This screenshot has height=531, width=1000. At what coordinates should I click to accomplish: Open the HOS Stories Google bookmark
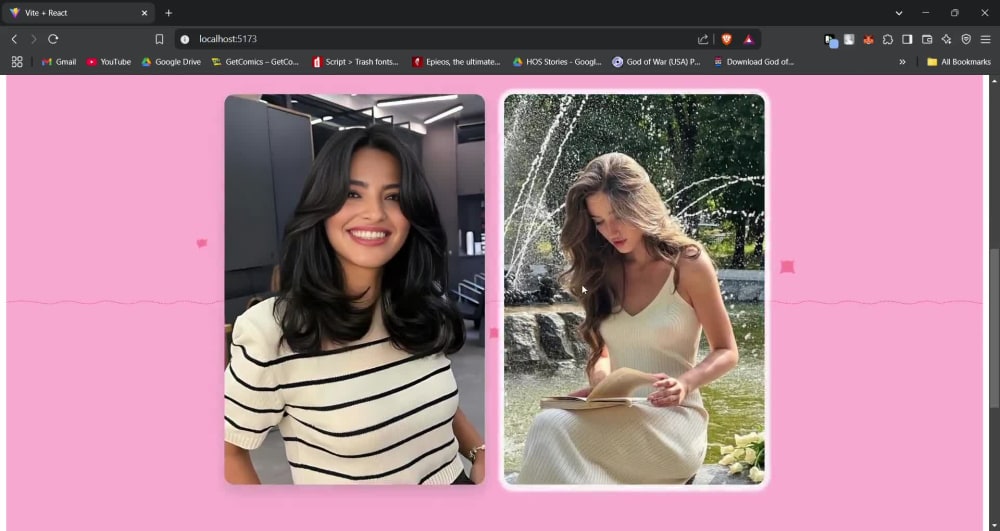(x=557, y=62)
